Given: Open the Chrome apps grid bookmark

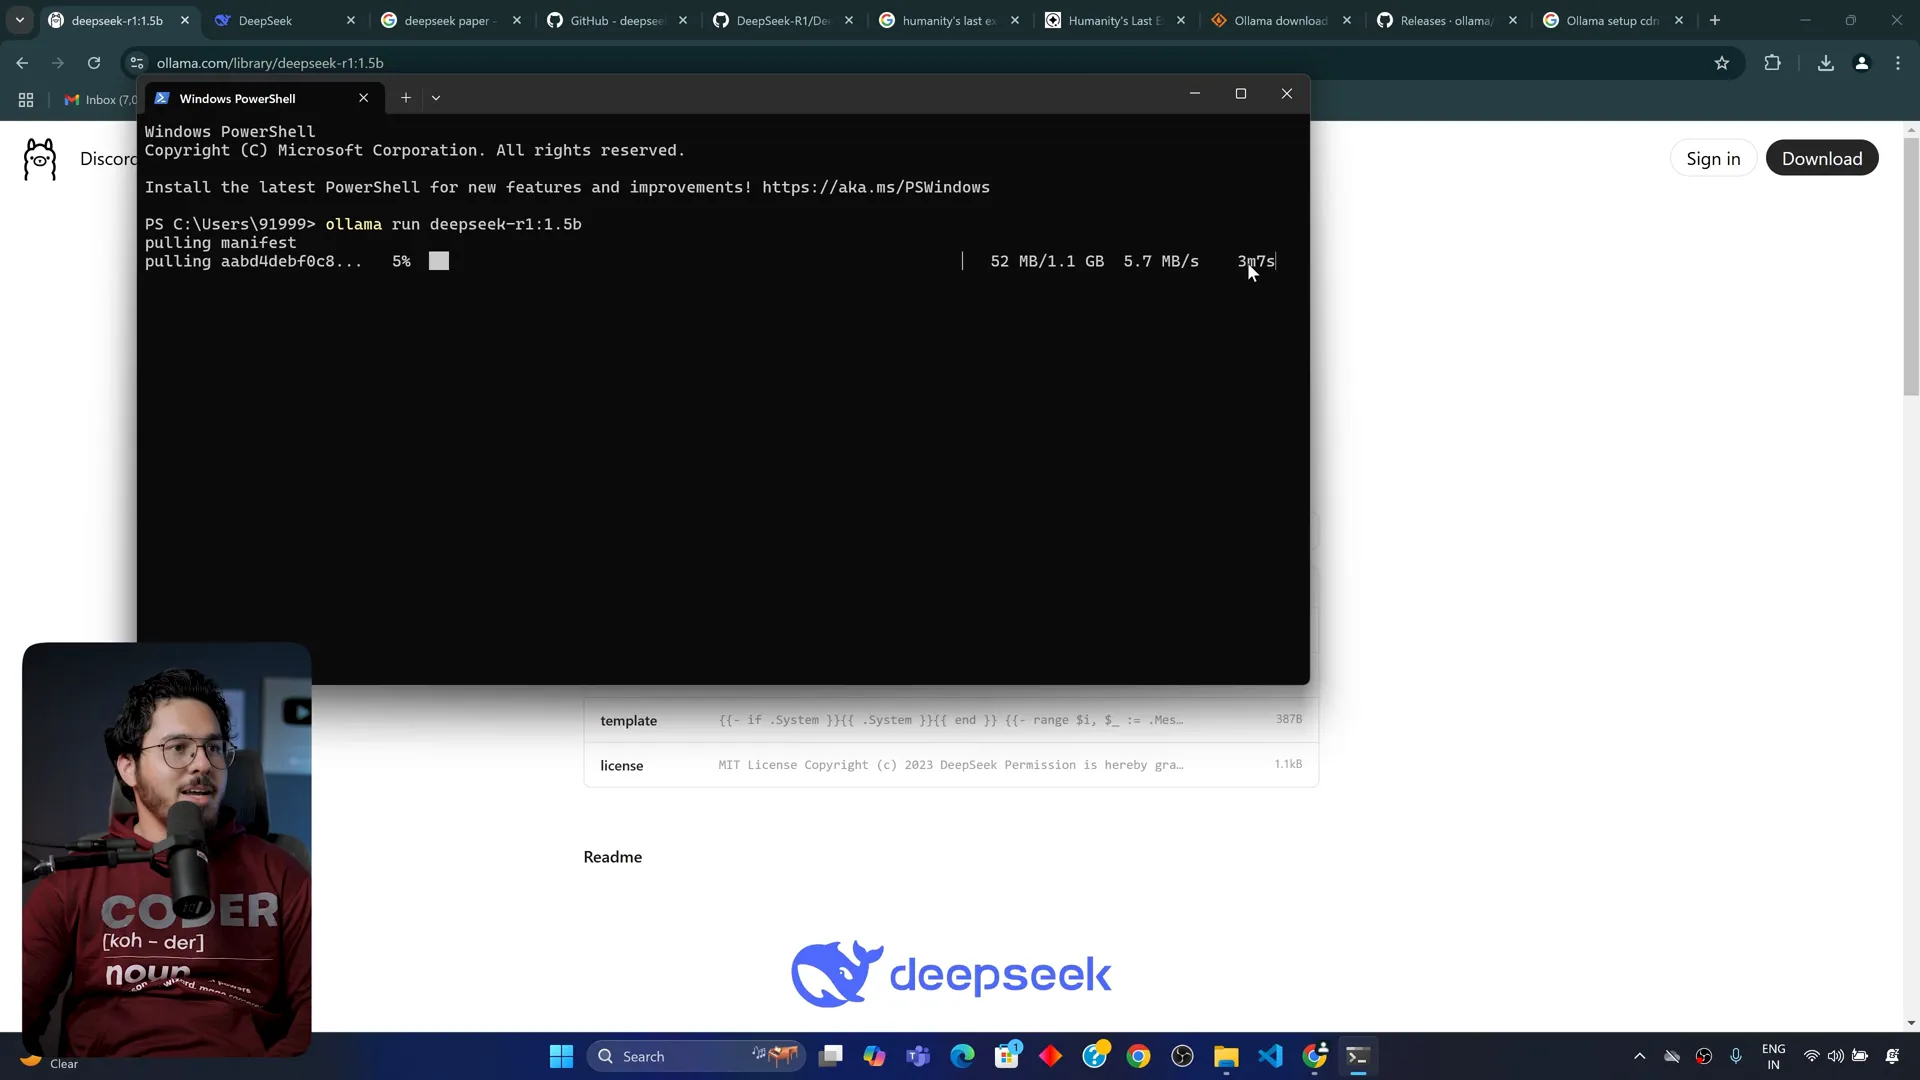Looking at the screenshot, I should 26,100.
